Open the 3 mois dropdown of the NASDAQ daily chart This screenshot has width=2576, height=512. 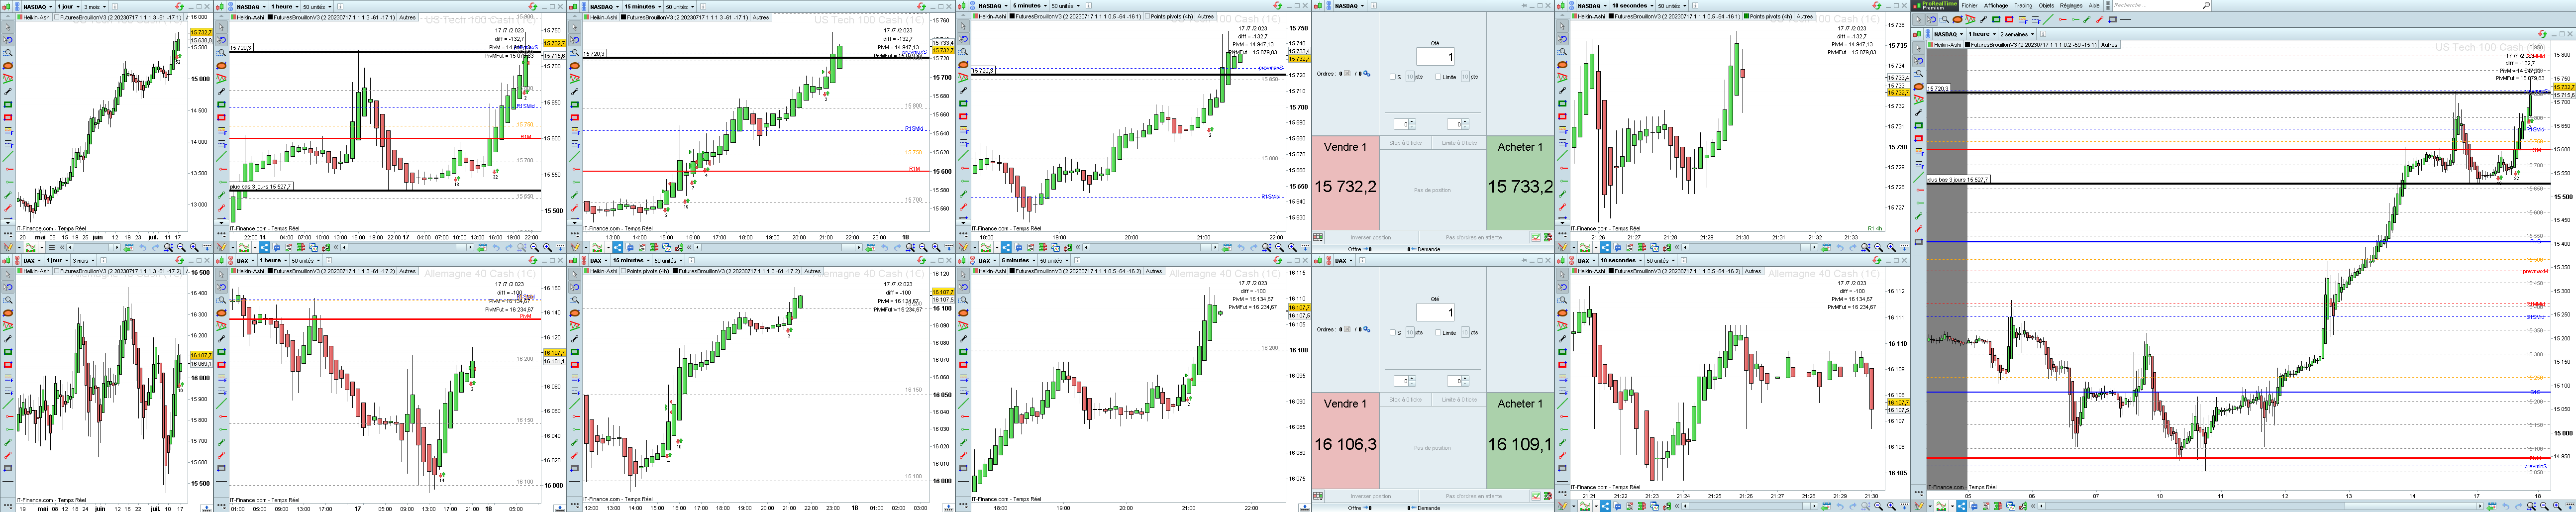(94, 6)
